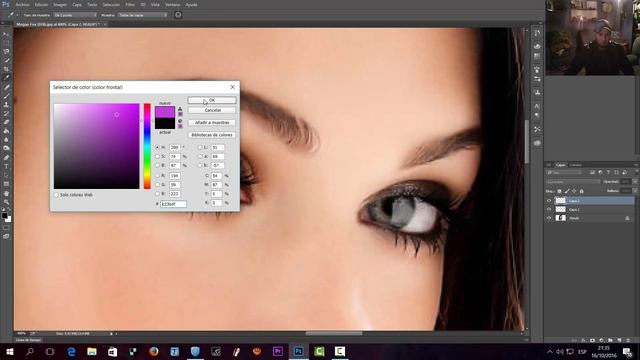
Task: Open the sample size dropdown in options bar
Action: click(75, 15)
